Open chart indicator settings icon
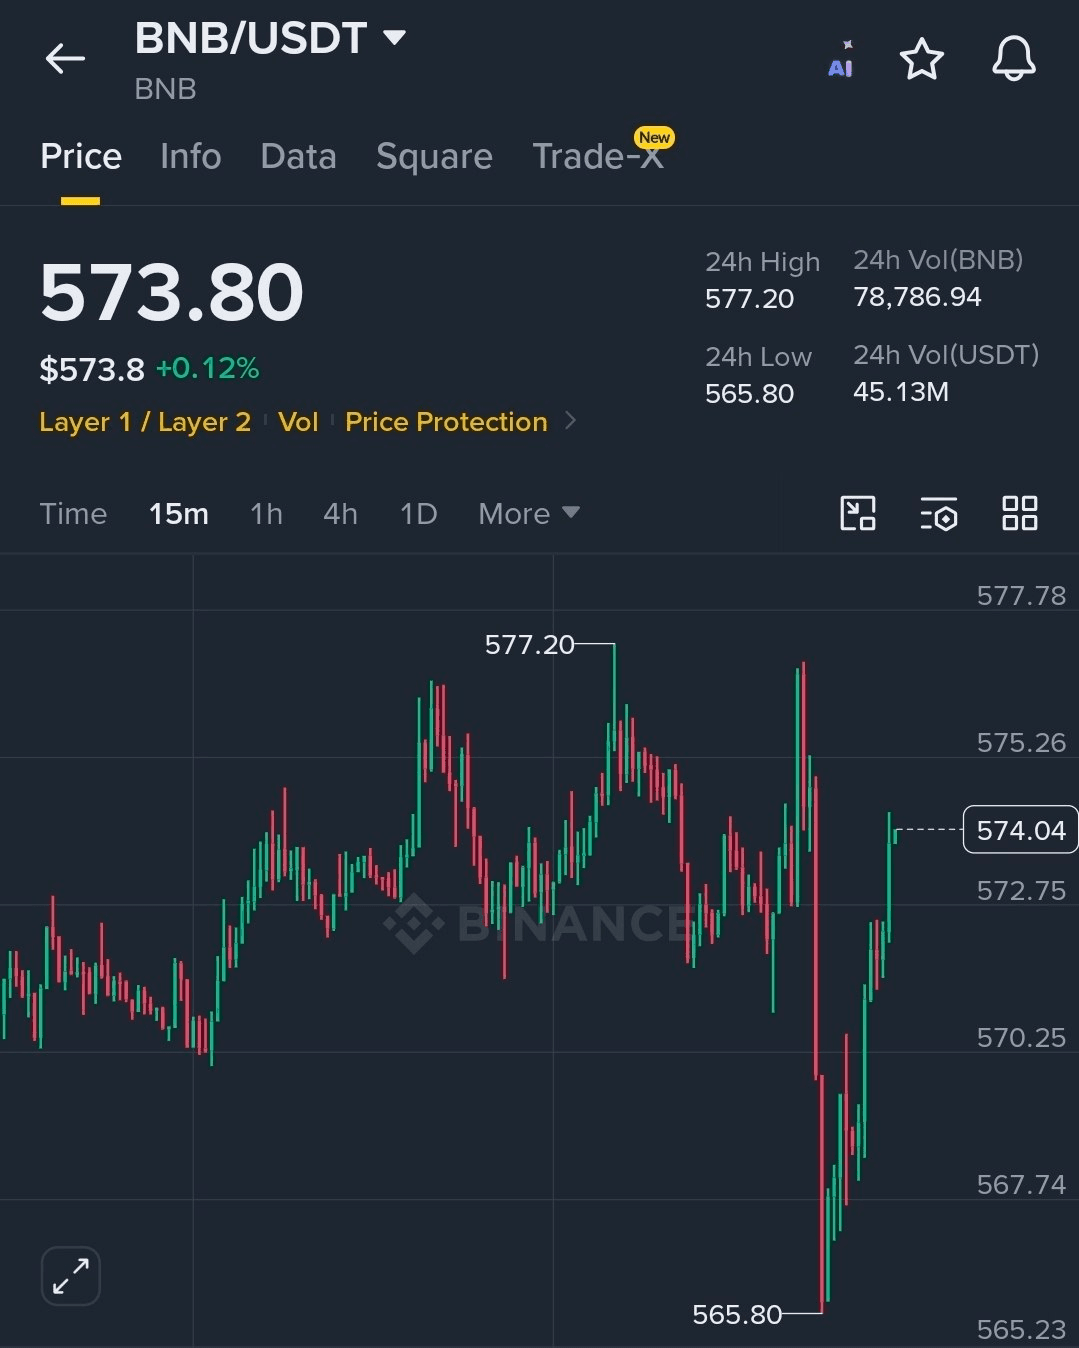 click(939, 513)
